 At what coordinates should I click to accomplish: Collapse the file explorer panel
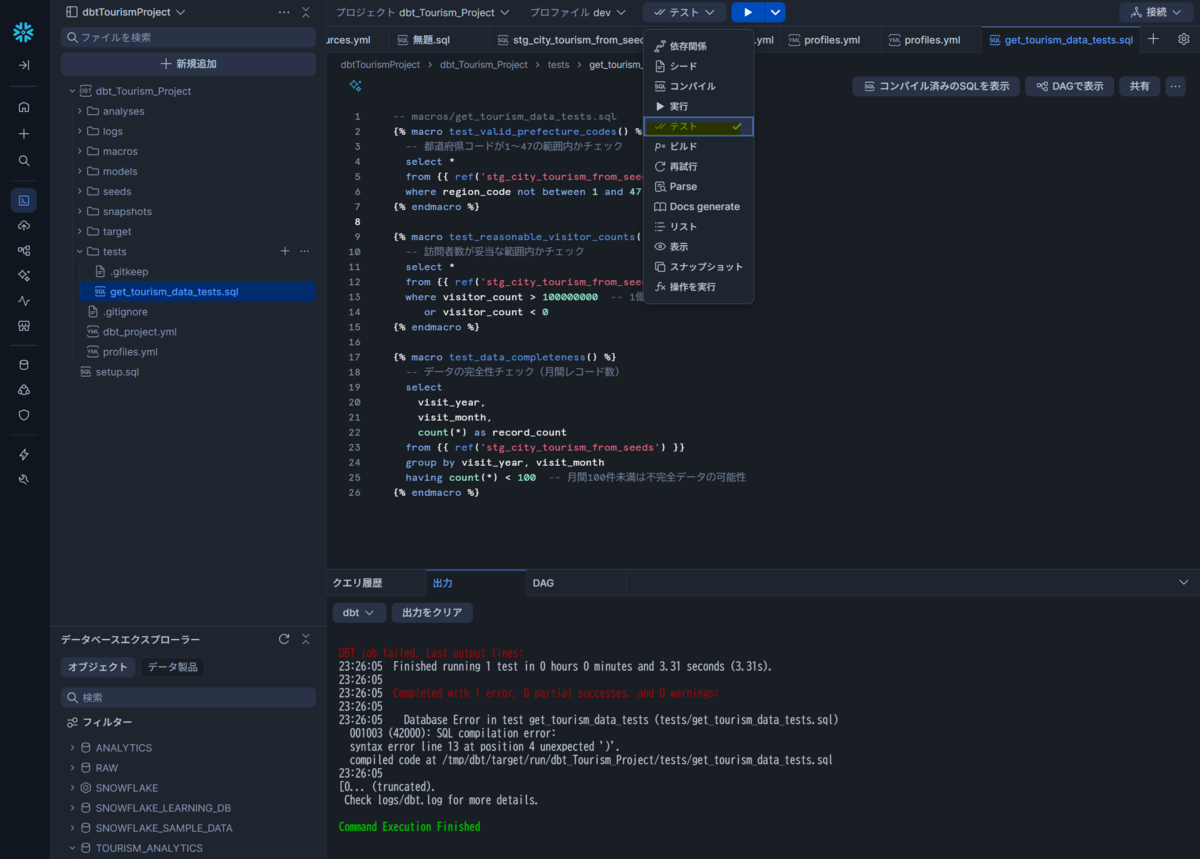coord(306,12)
